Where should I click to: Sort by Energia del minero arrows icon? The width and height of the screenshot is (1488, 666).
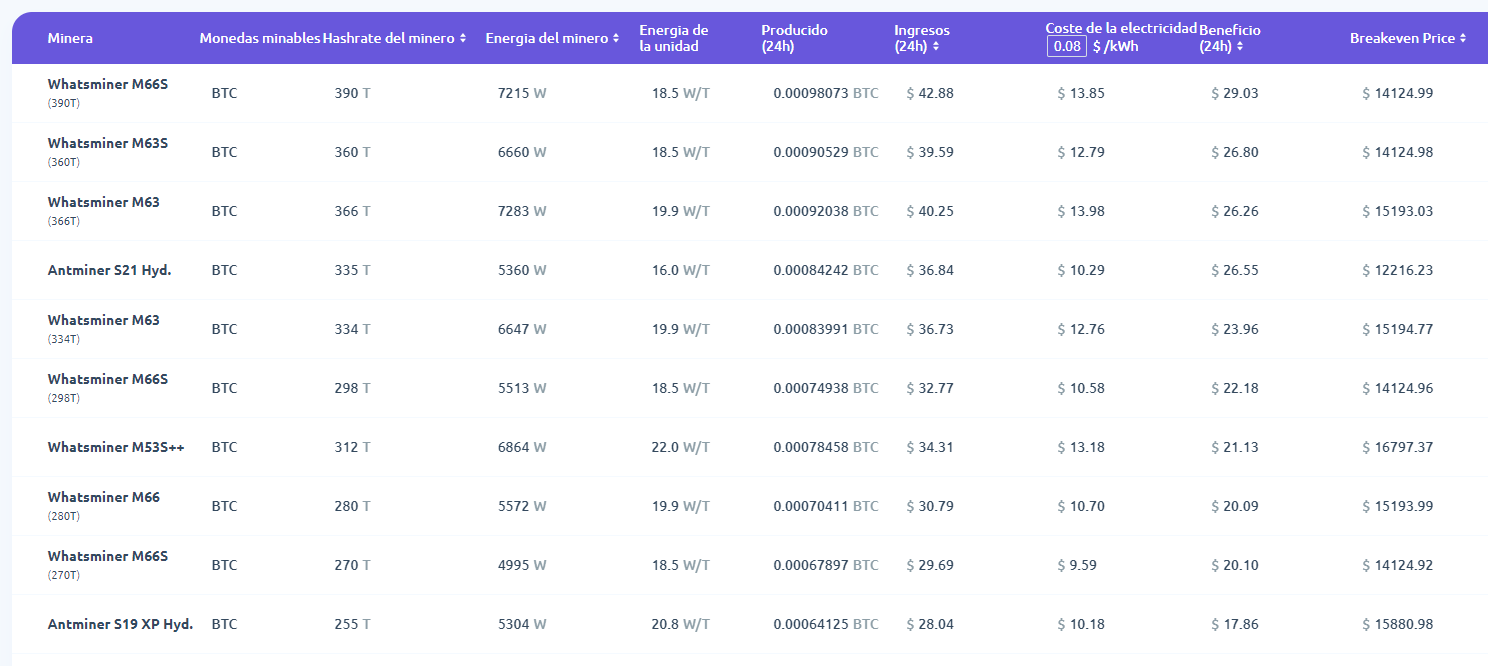616,38
